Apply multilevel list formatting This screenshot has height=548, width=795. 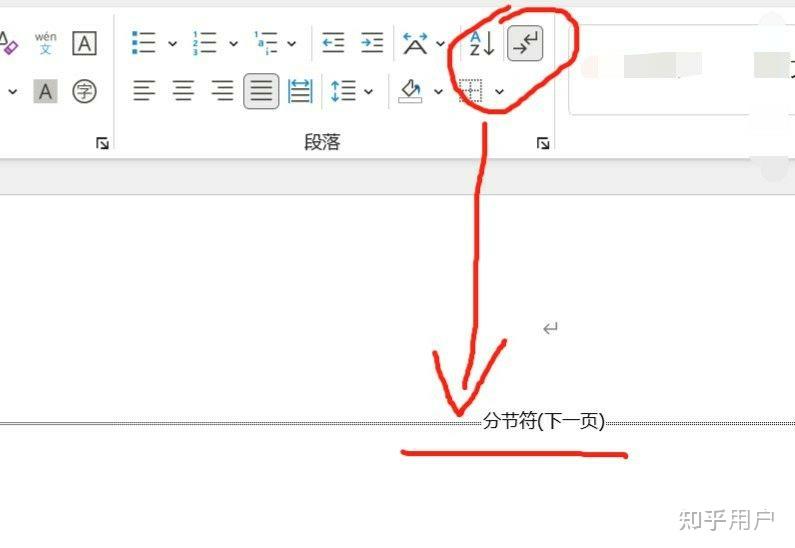click(266, 43)
